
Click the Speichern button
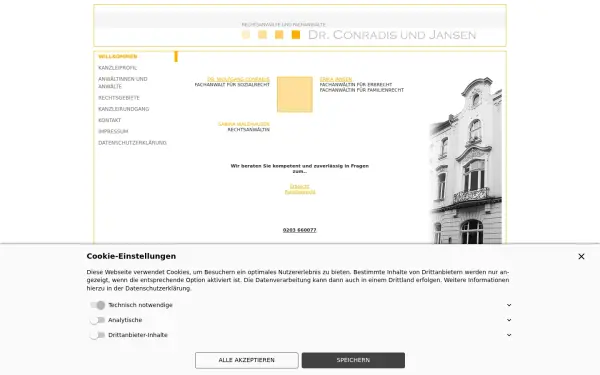pyautogui.click(x=353, y=360)
